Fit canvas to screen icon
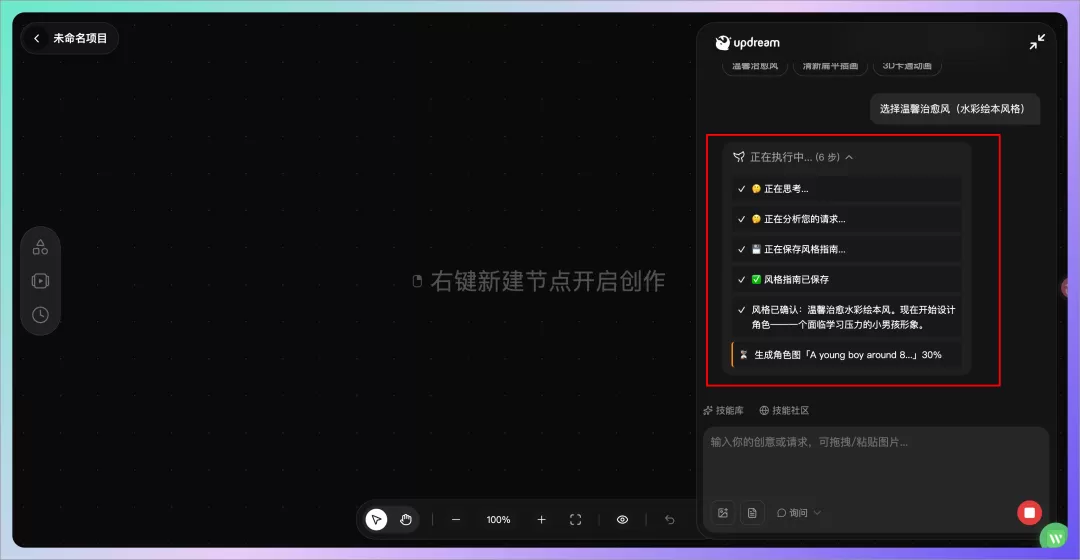The width and height of the screenshot is (1080, 560). point(576,519)
